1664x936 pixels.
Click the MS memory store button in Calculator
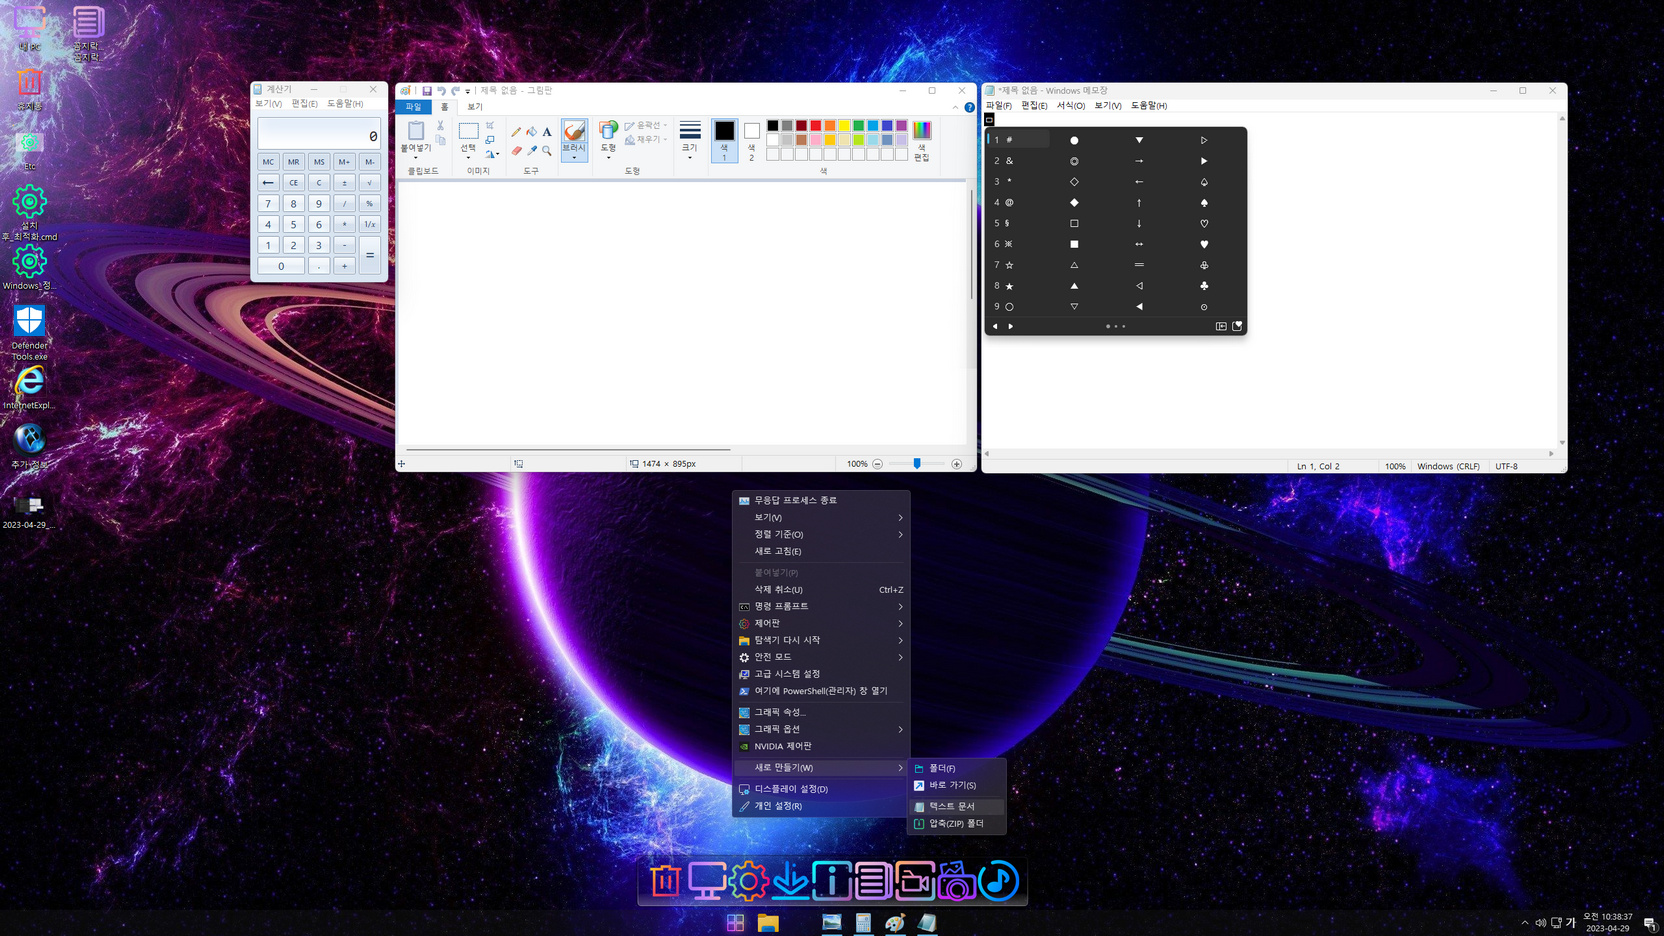pos(319,162)
